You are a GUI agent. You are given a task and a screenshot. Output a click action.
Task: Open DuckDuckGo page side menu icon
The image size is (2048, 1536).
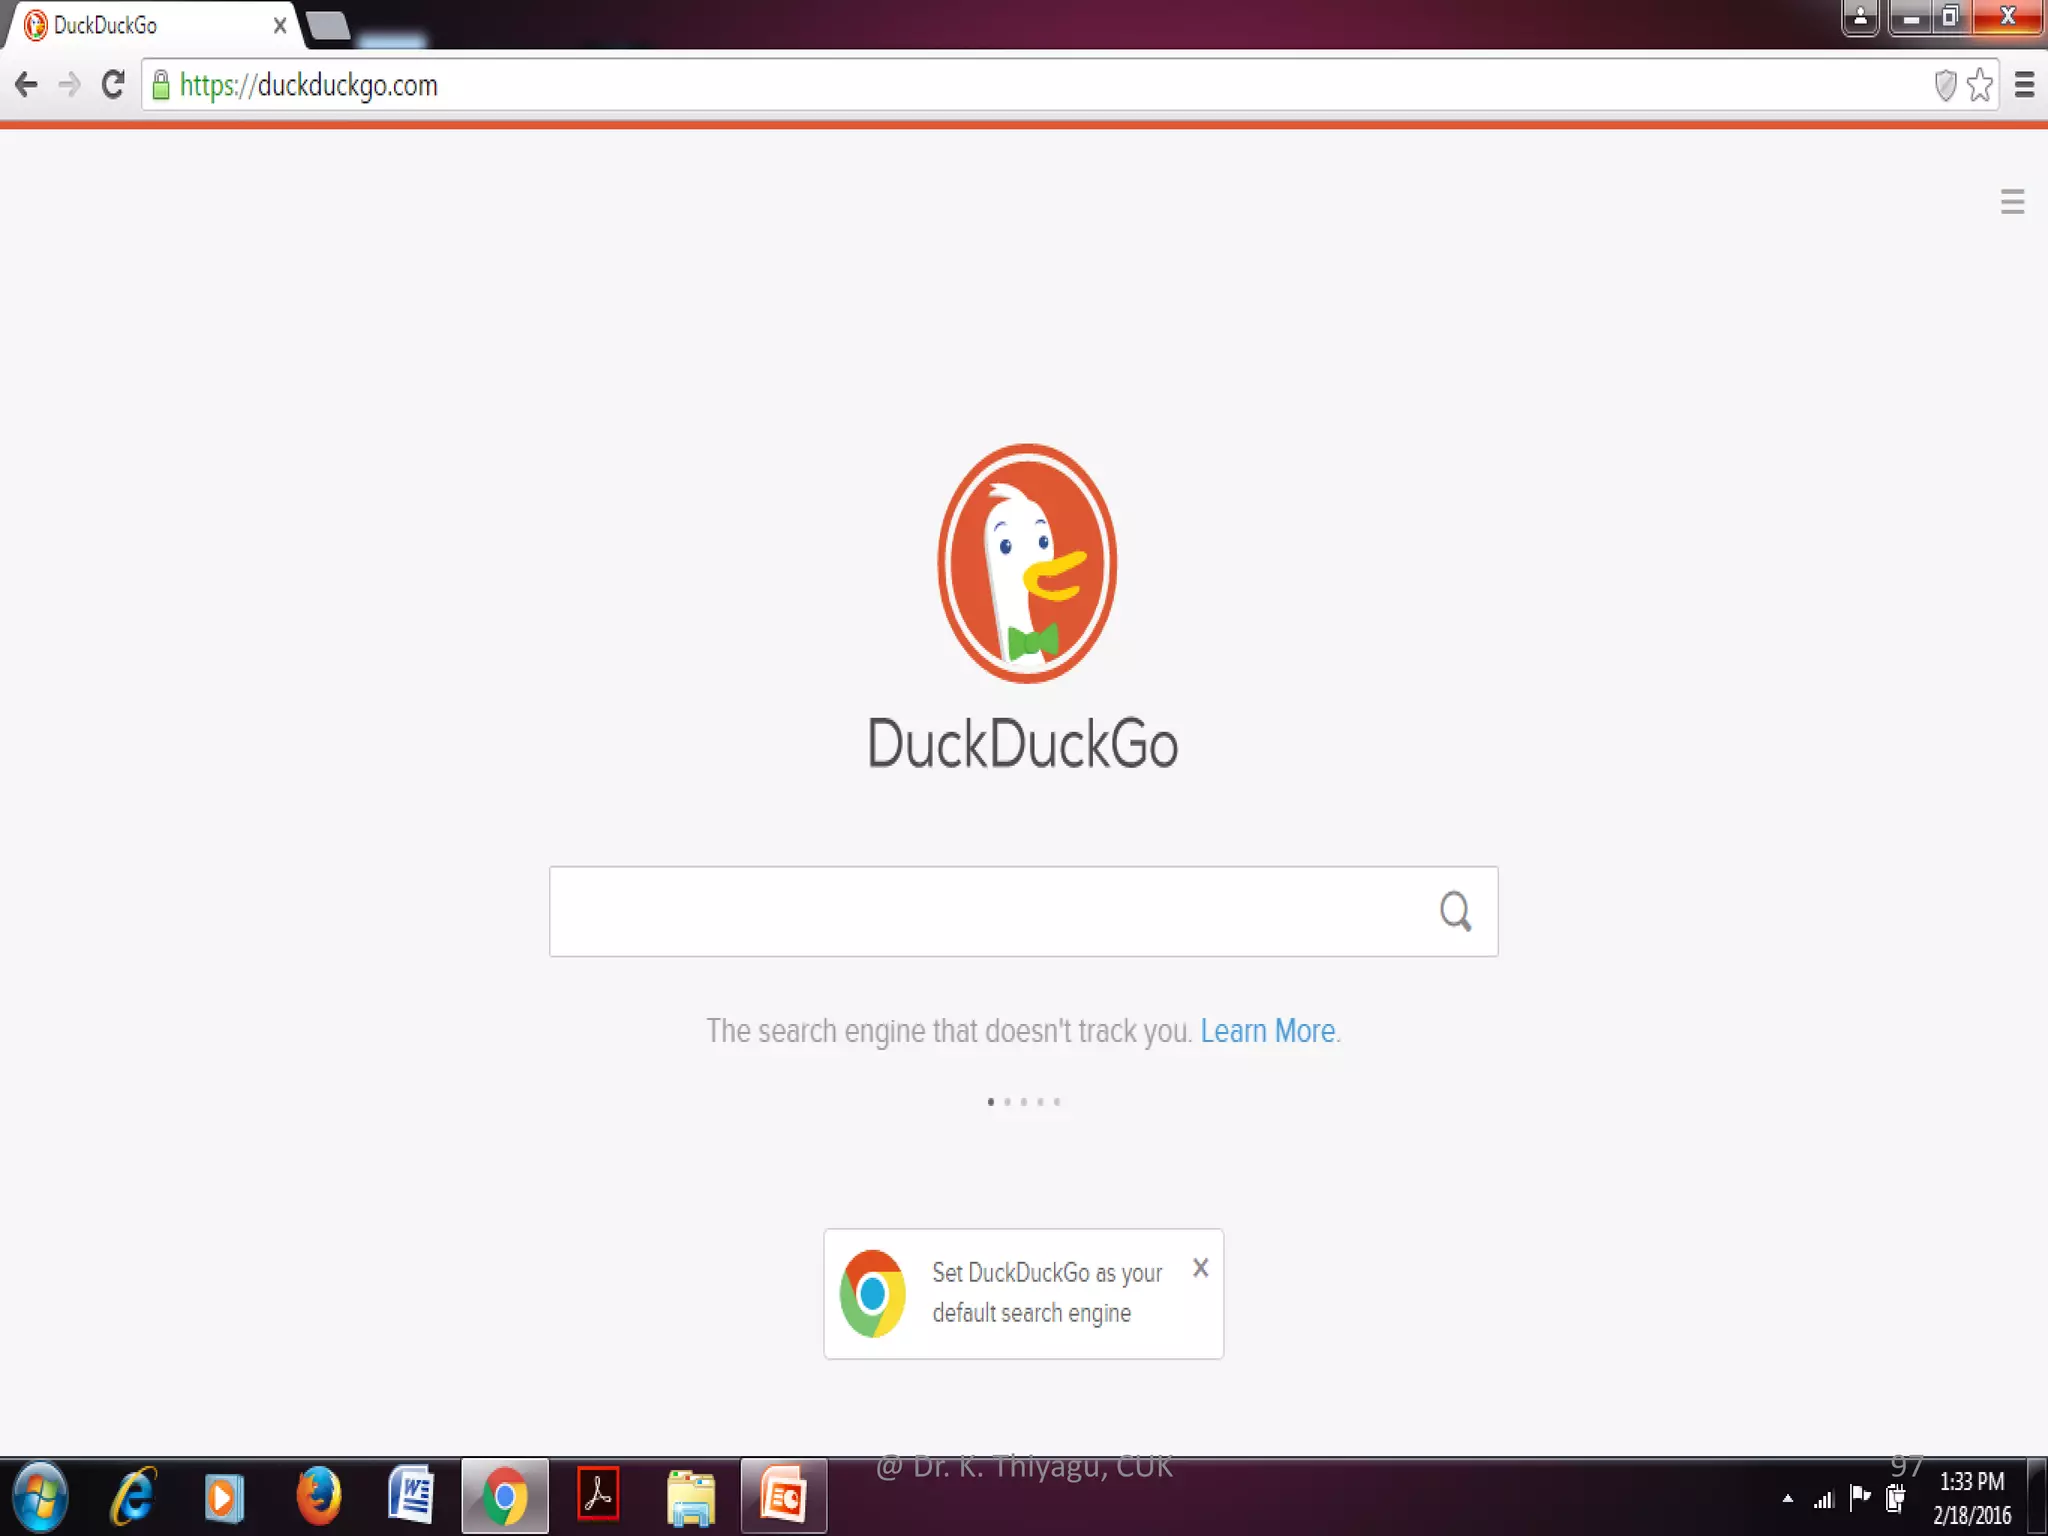(x=2012, y=201)
